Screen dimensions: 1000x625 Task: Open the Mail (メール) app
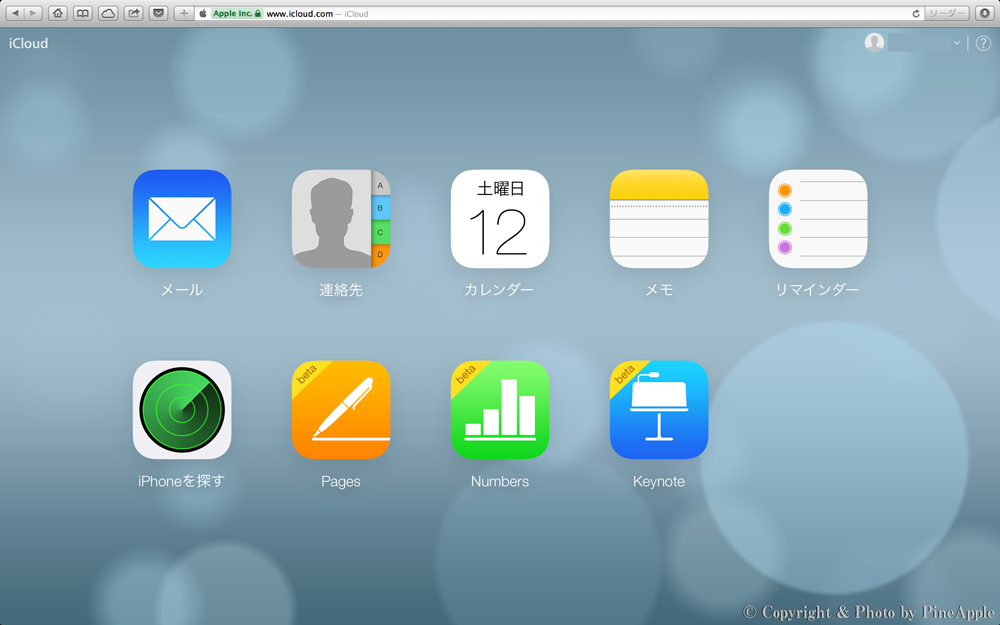182,219
